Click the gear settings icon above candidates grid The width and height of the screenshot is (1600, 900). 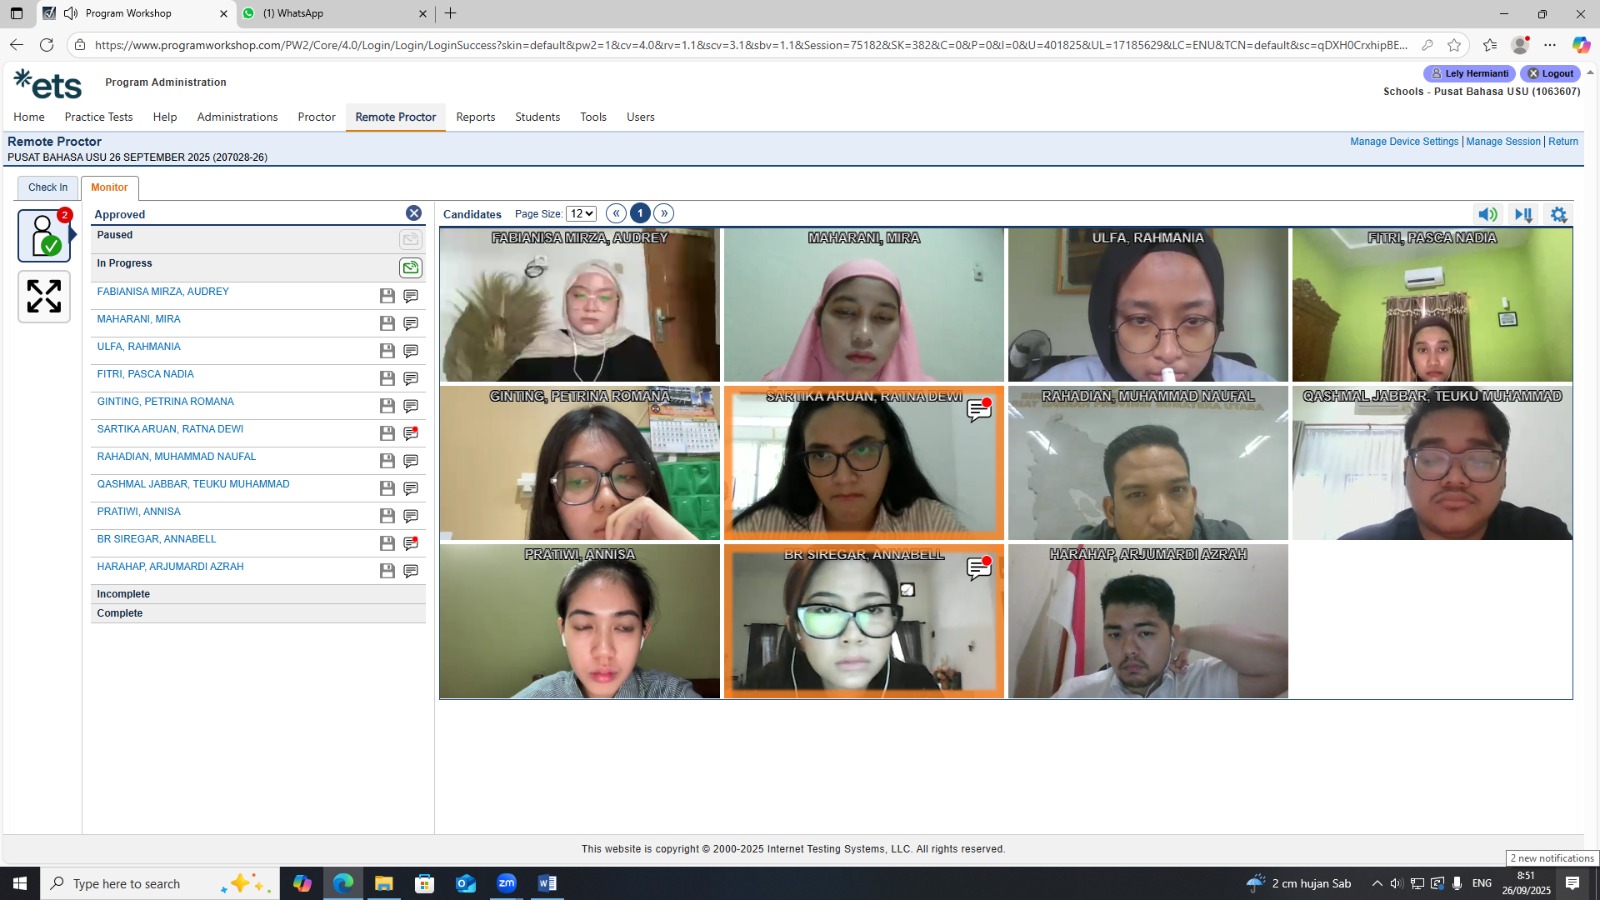(x=1558, y=214)
